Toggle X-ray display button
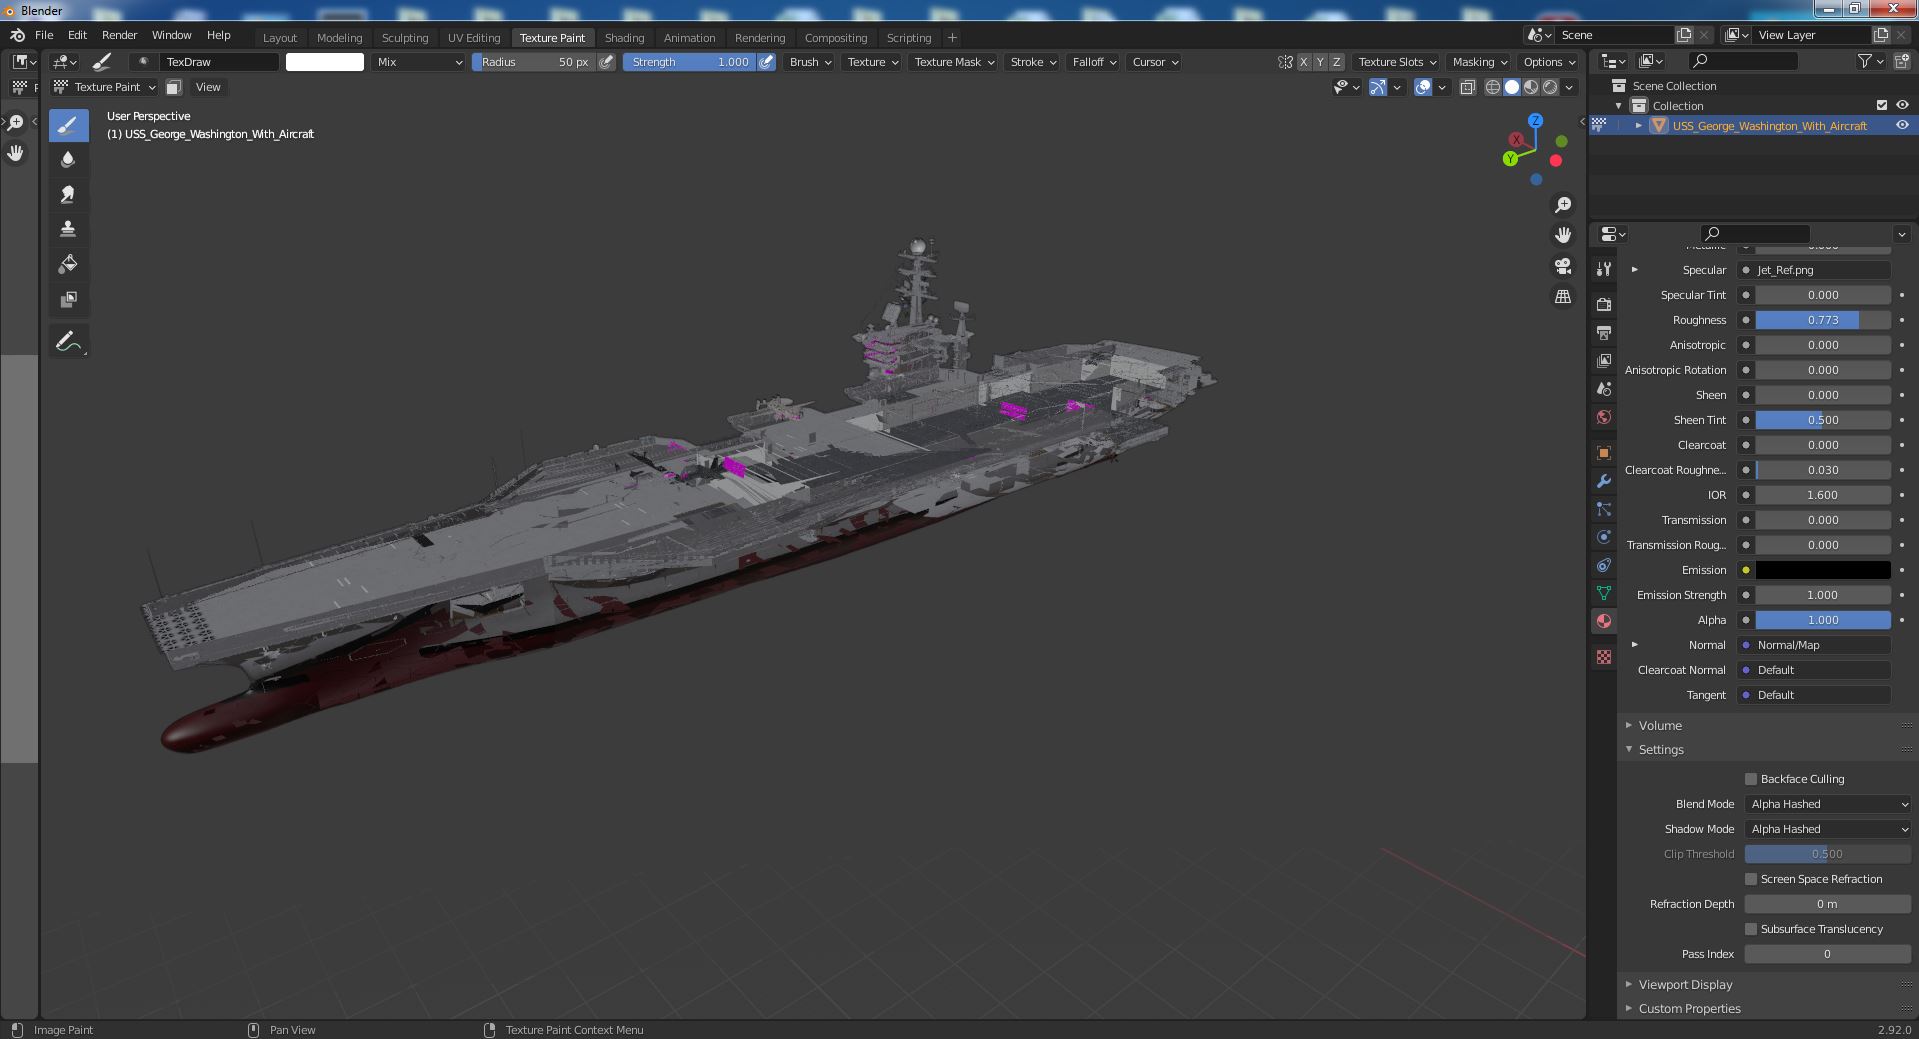 1467,87
